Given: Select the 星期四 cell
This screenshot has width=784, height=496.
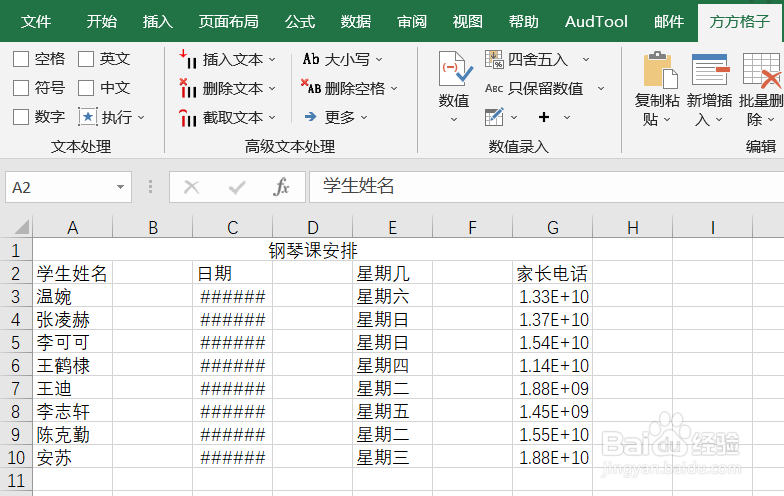Looking at the screenshot, I should [392, 366].
